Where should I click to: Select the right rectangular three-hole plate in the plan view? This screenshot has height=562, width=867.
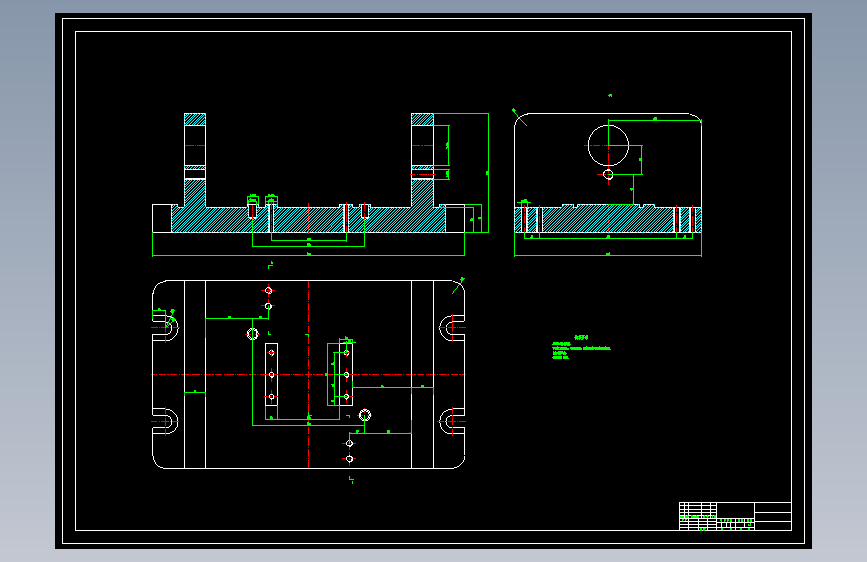point(346,374)
